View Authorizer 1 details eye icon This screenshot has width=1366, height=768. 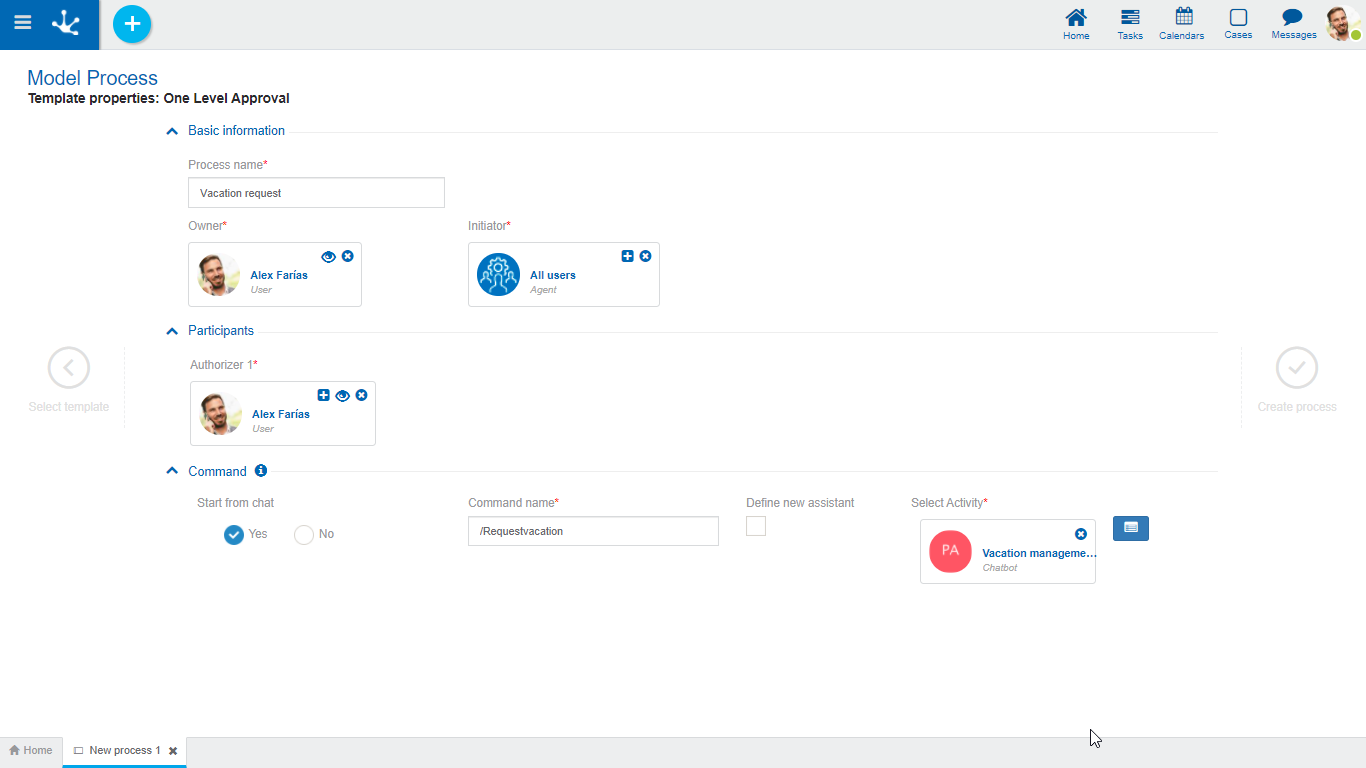[x=342, y=395]
